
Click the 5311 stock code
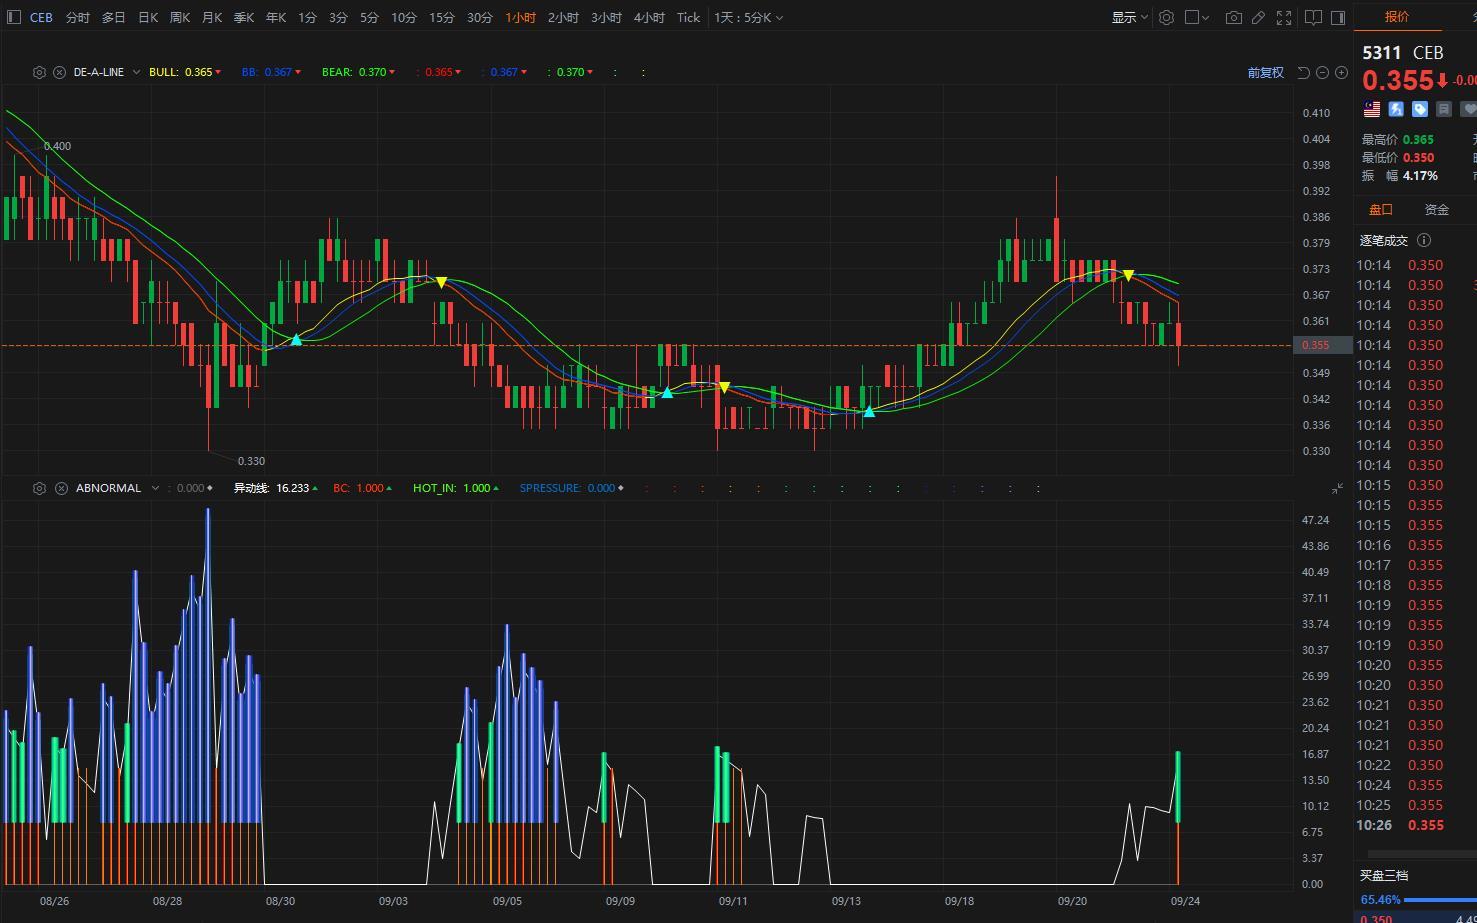coord(1382,52)
